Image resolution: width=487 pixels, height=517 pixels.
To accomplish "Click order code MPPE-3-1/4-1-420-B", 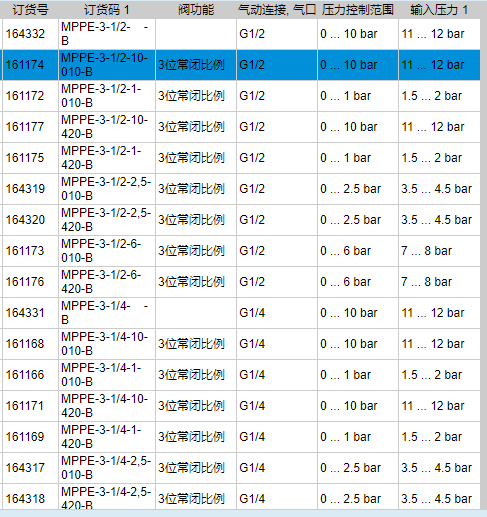I will click(x=101, y=437).
